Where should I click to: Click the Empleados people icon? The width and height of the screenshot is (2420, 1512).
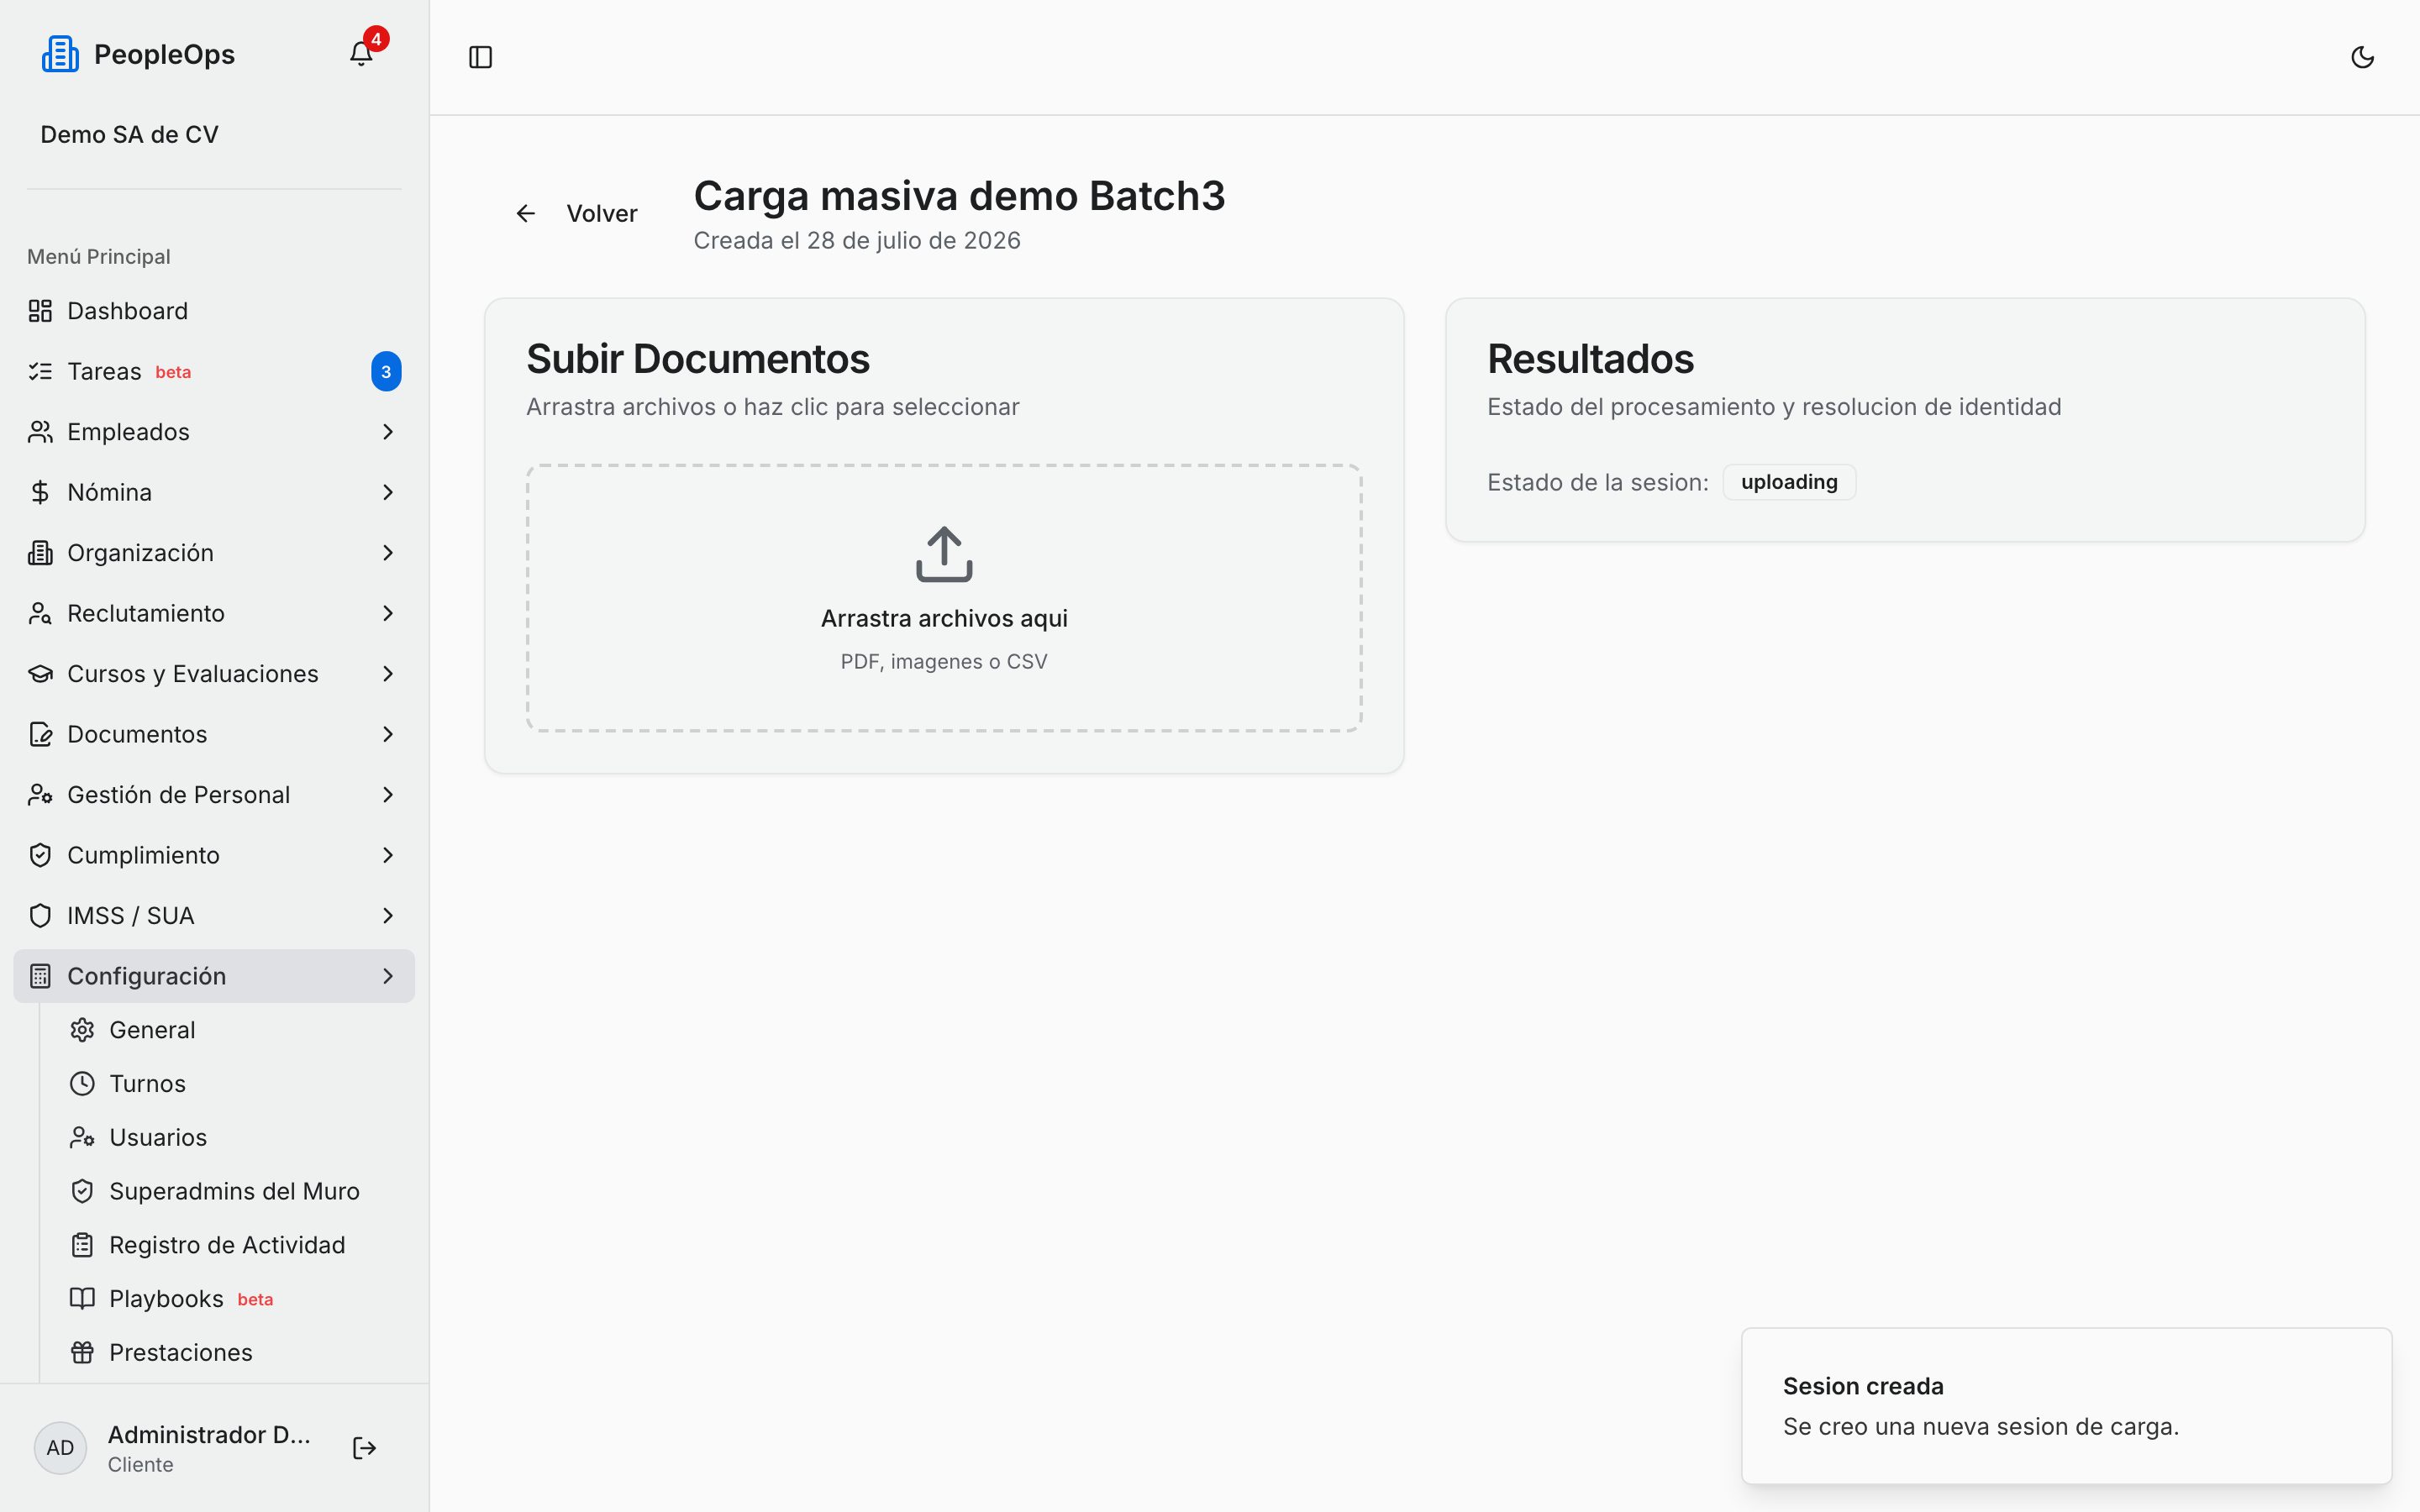pos(40,432)
